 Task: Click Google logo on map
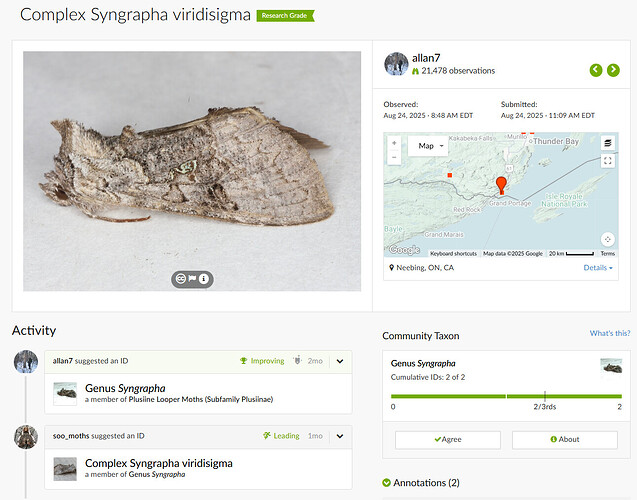[404, 249]
